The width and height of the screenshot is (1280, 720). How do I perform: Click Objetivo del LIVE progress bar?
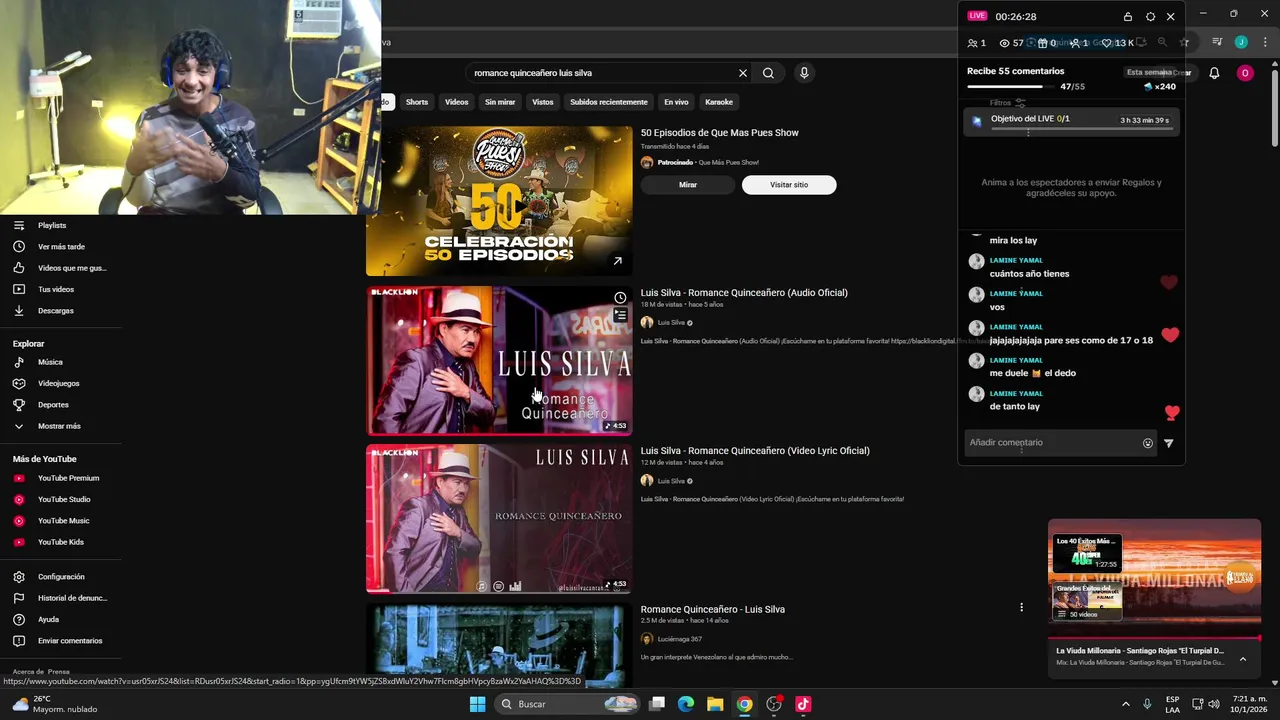click(1084, 130)
